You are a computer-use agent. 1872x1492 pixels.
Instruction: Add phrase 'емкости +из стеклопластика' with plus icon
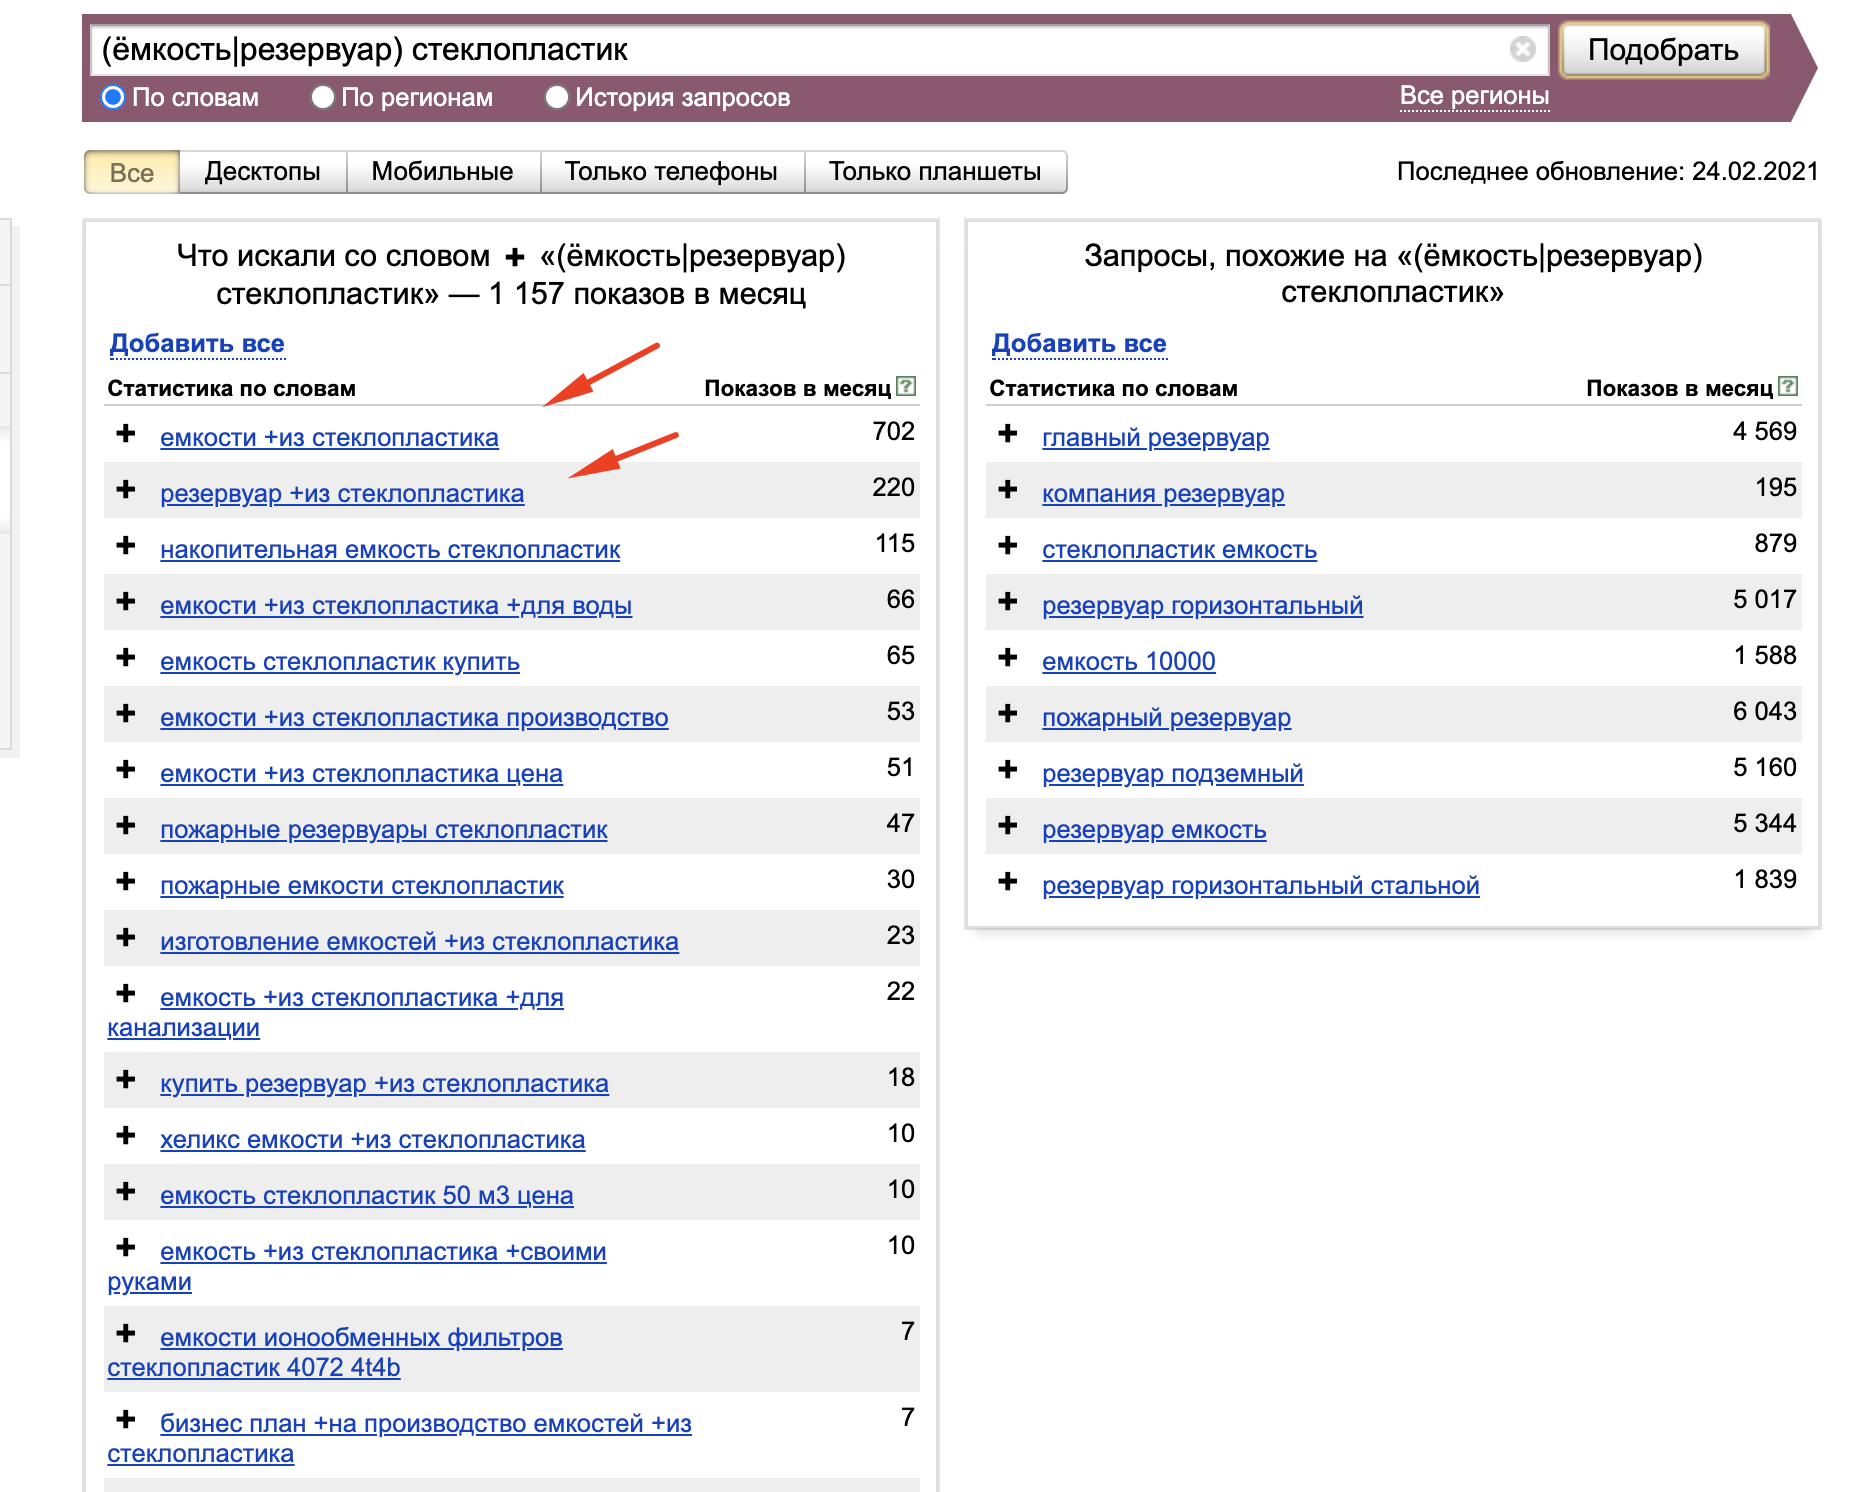tap(126, 434)
